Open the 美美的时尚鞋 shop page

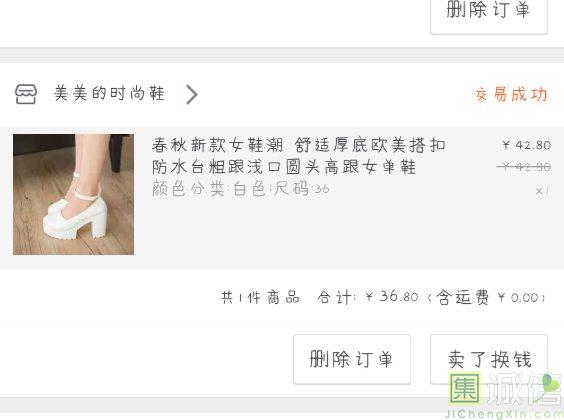coord(109,93)
